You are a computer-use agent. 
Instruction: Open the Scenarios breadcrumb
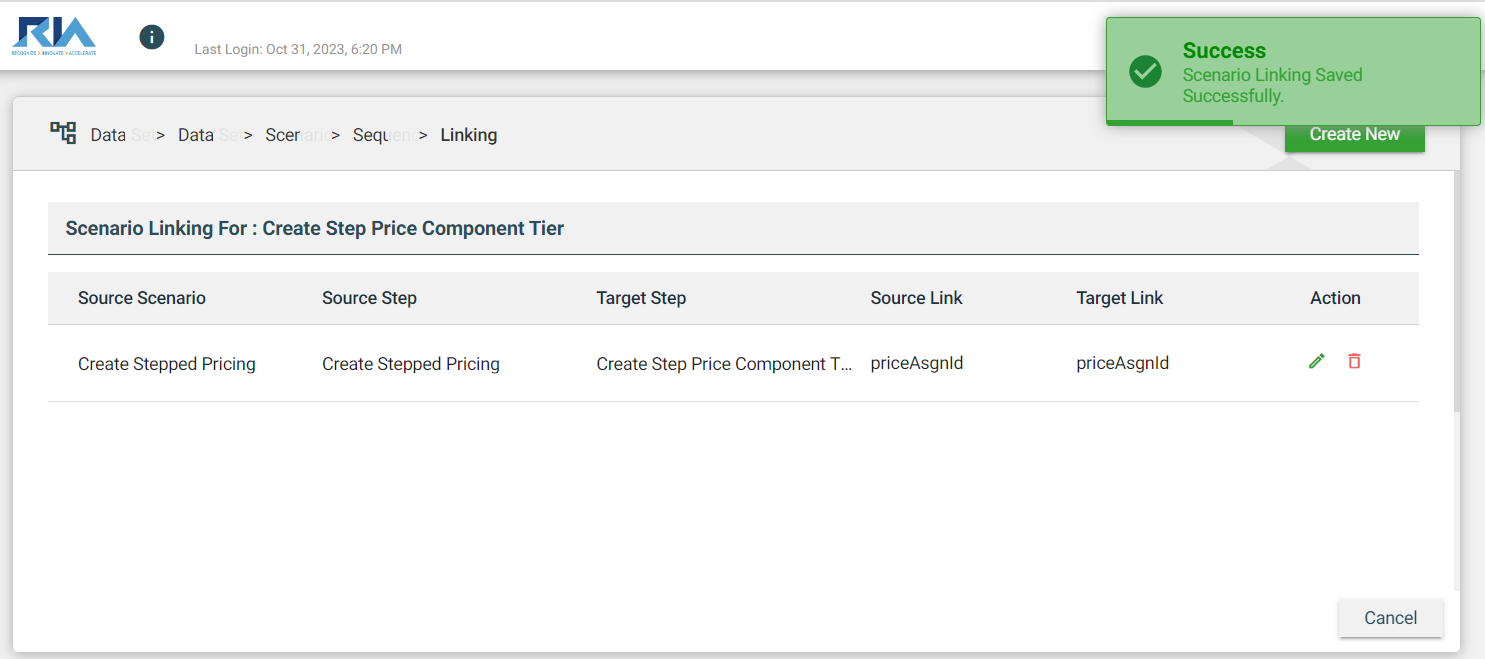[x=283, y=135]
